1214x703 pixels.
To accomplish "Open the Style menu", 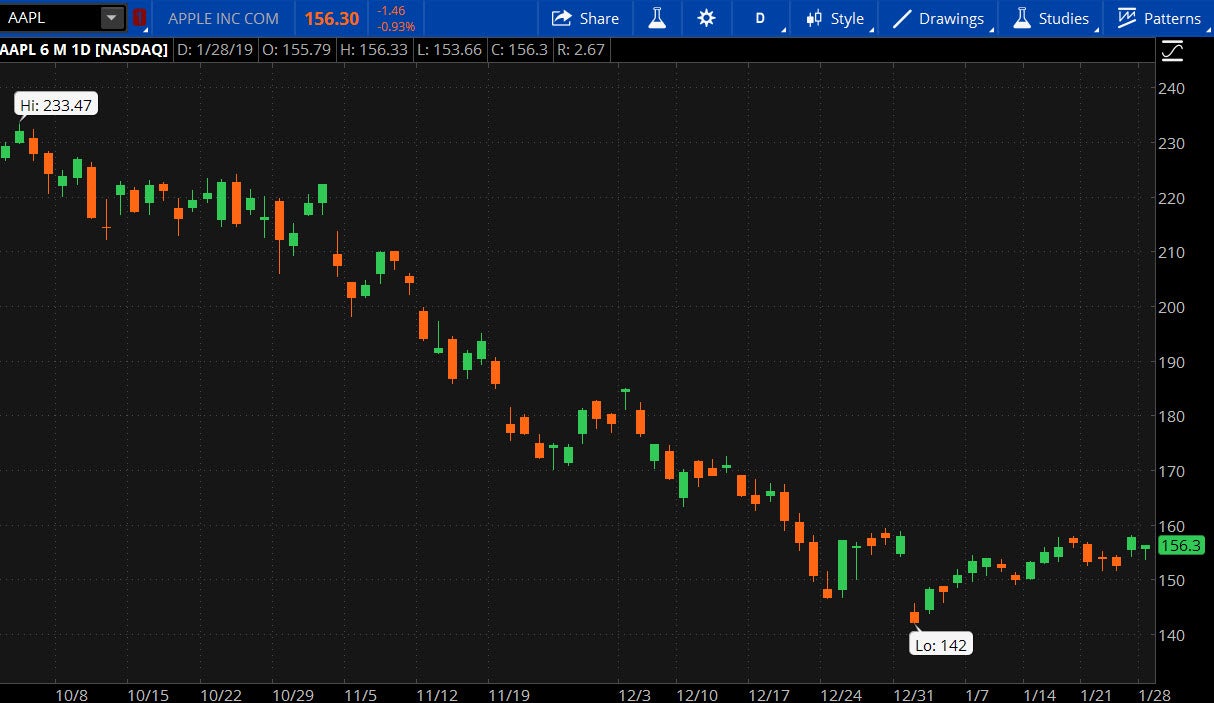I will 834,18.
